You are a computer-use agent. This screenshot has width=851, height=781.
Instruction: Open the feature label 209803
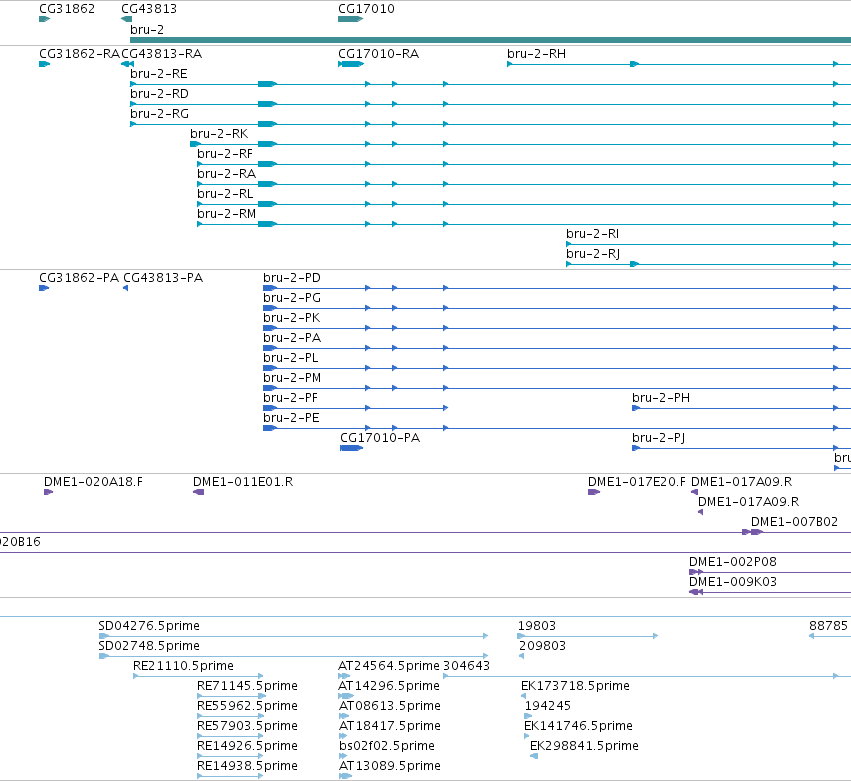(543, 646)
